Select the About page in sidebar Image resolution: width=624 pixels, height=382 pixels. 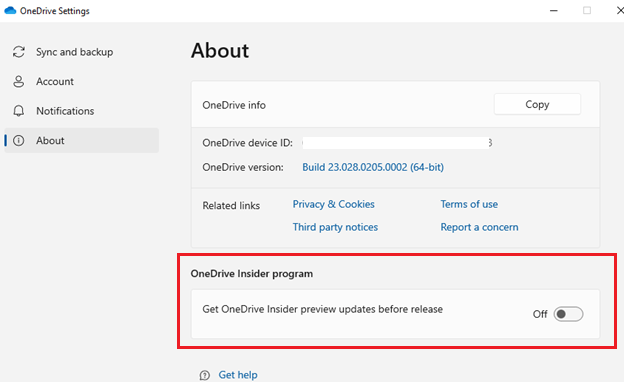pos(82,140)
